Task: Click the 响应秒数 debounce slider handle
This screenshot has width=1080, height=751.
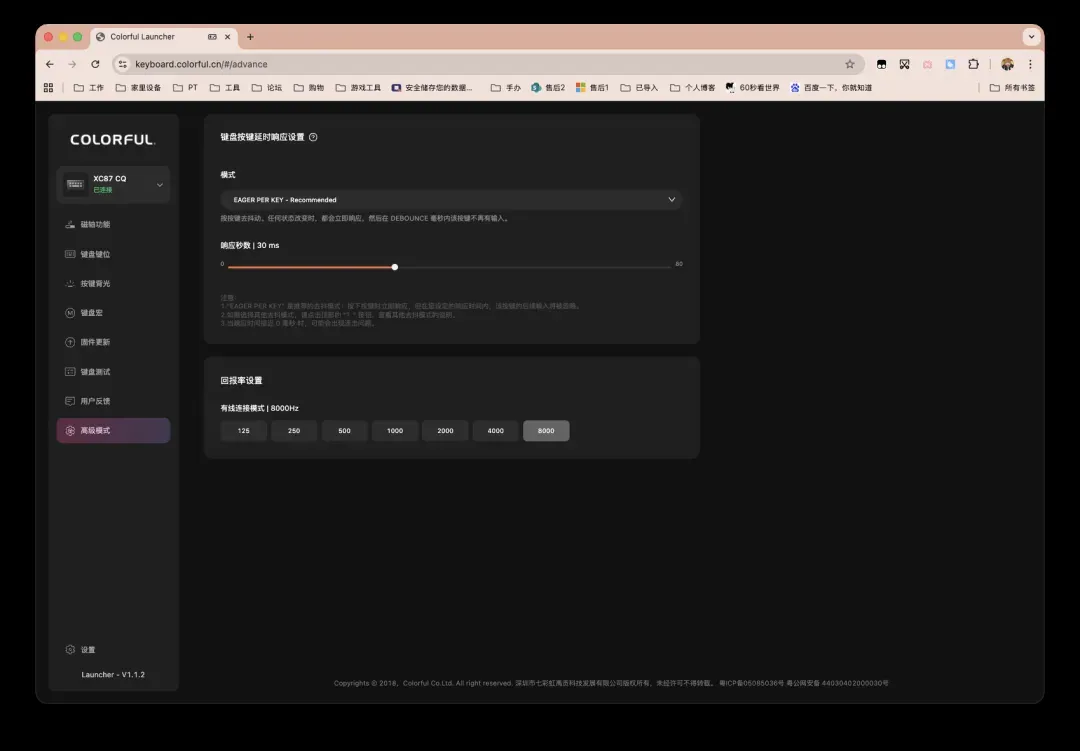Action: [395, 267]
